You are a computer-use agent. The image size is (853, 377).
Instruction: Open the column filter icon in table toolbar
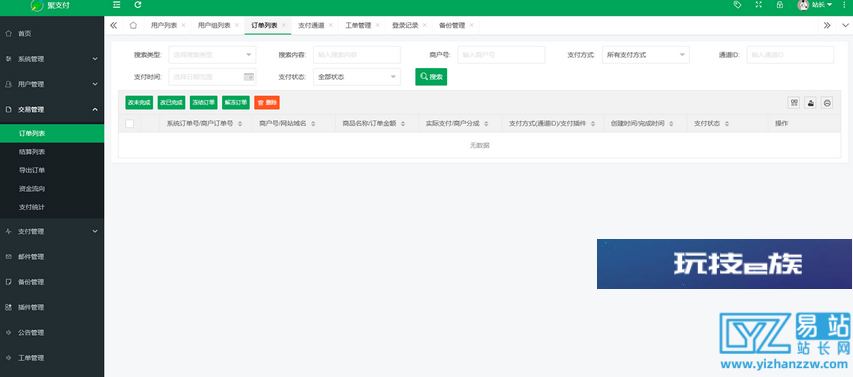click(x=794, y=103)
